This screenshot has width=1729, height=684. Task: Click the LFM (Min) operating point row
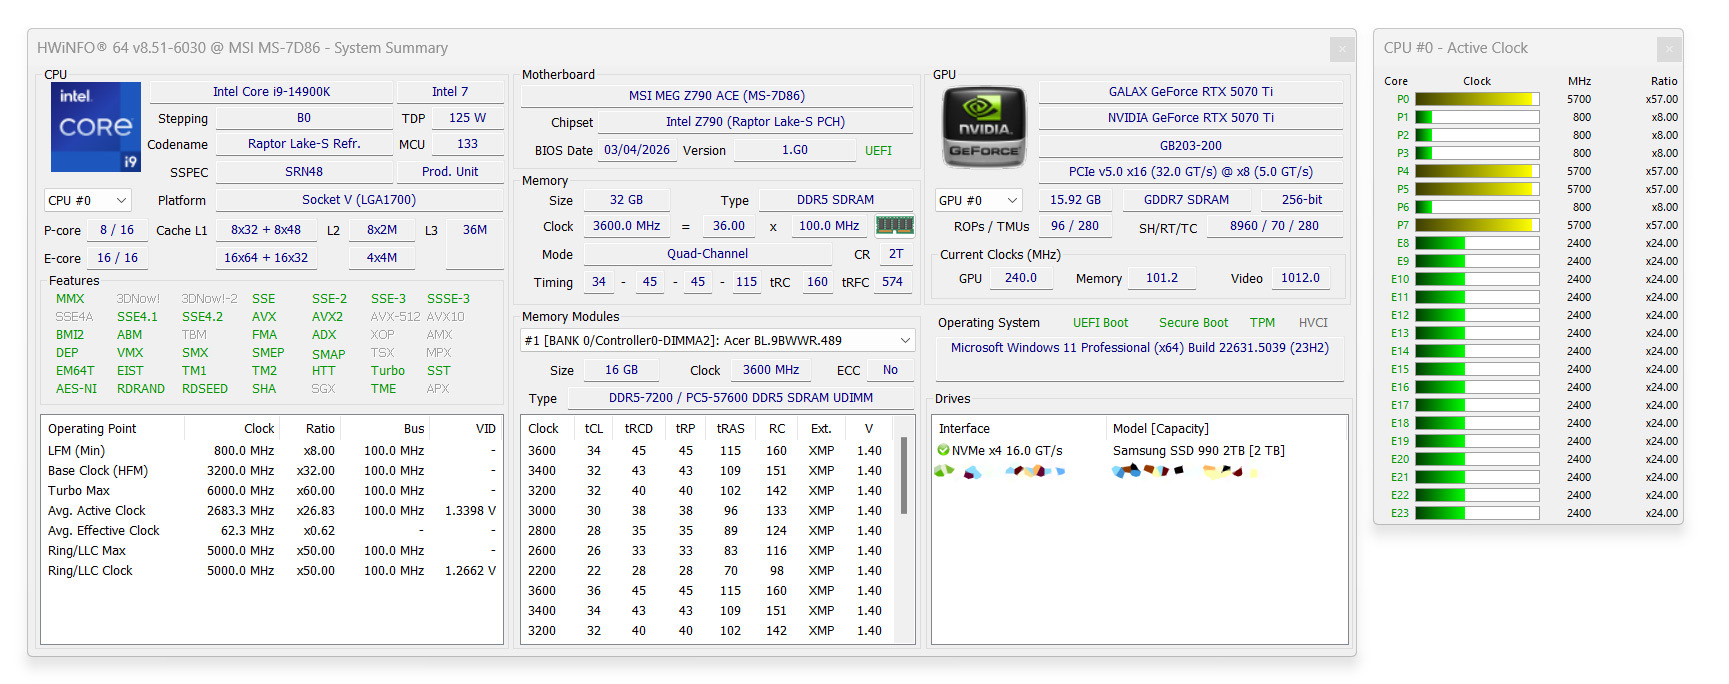272,451
